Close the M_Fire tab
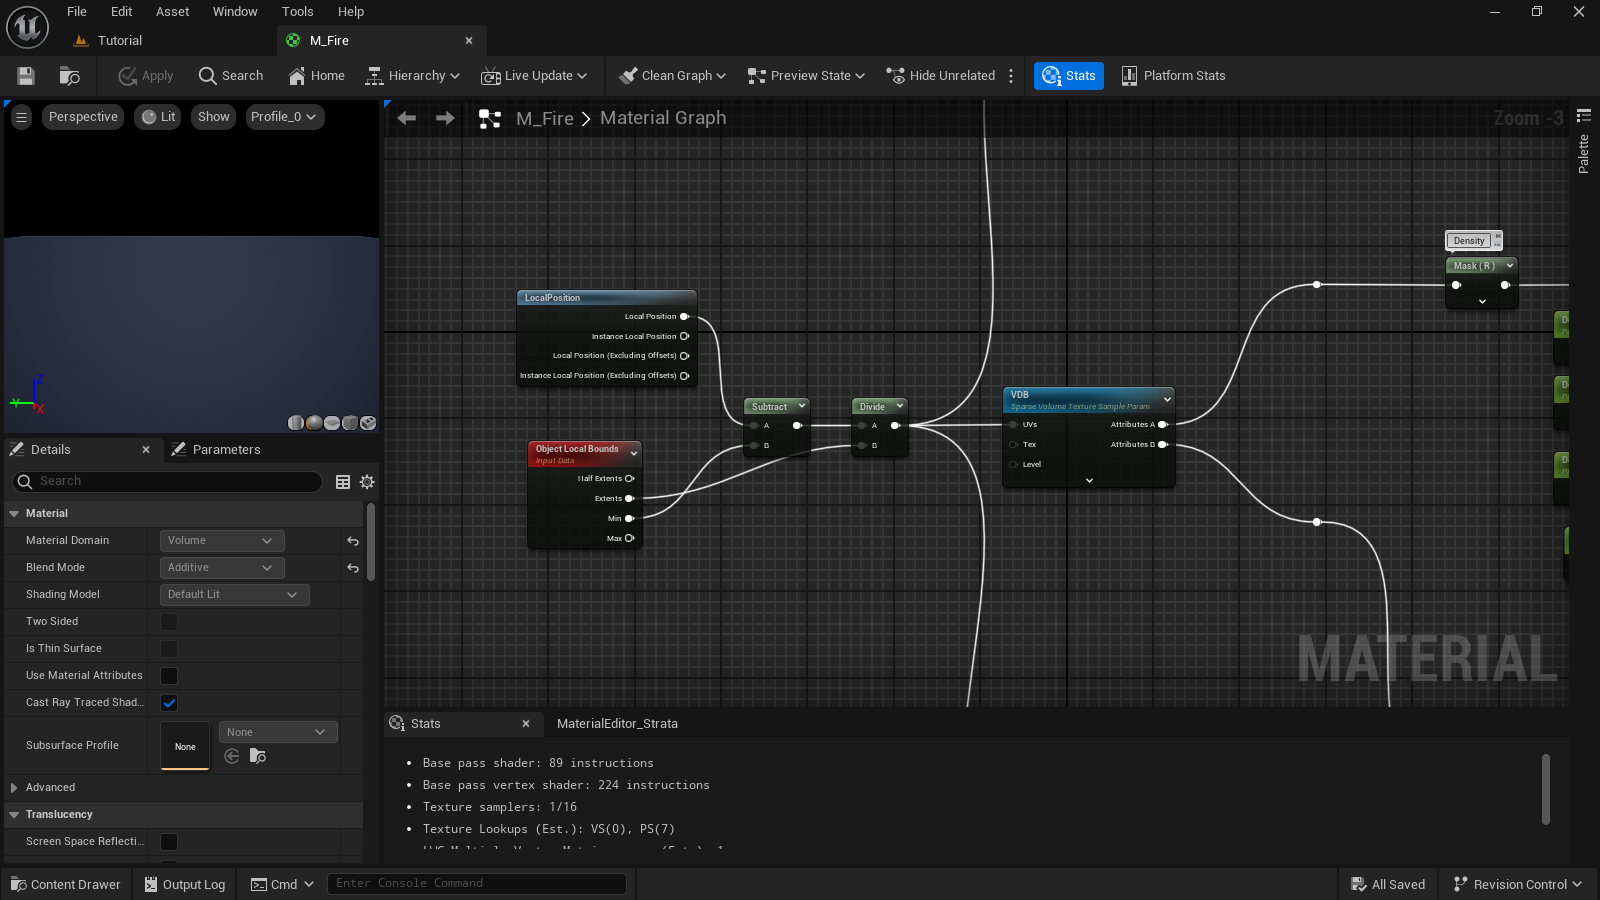This screenshot has height=900, width=1600. pos(469,41)
